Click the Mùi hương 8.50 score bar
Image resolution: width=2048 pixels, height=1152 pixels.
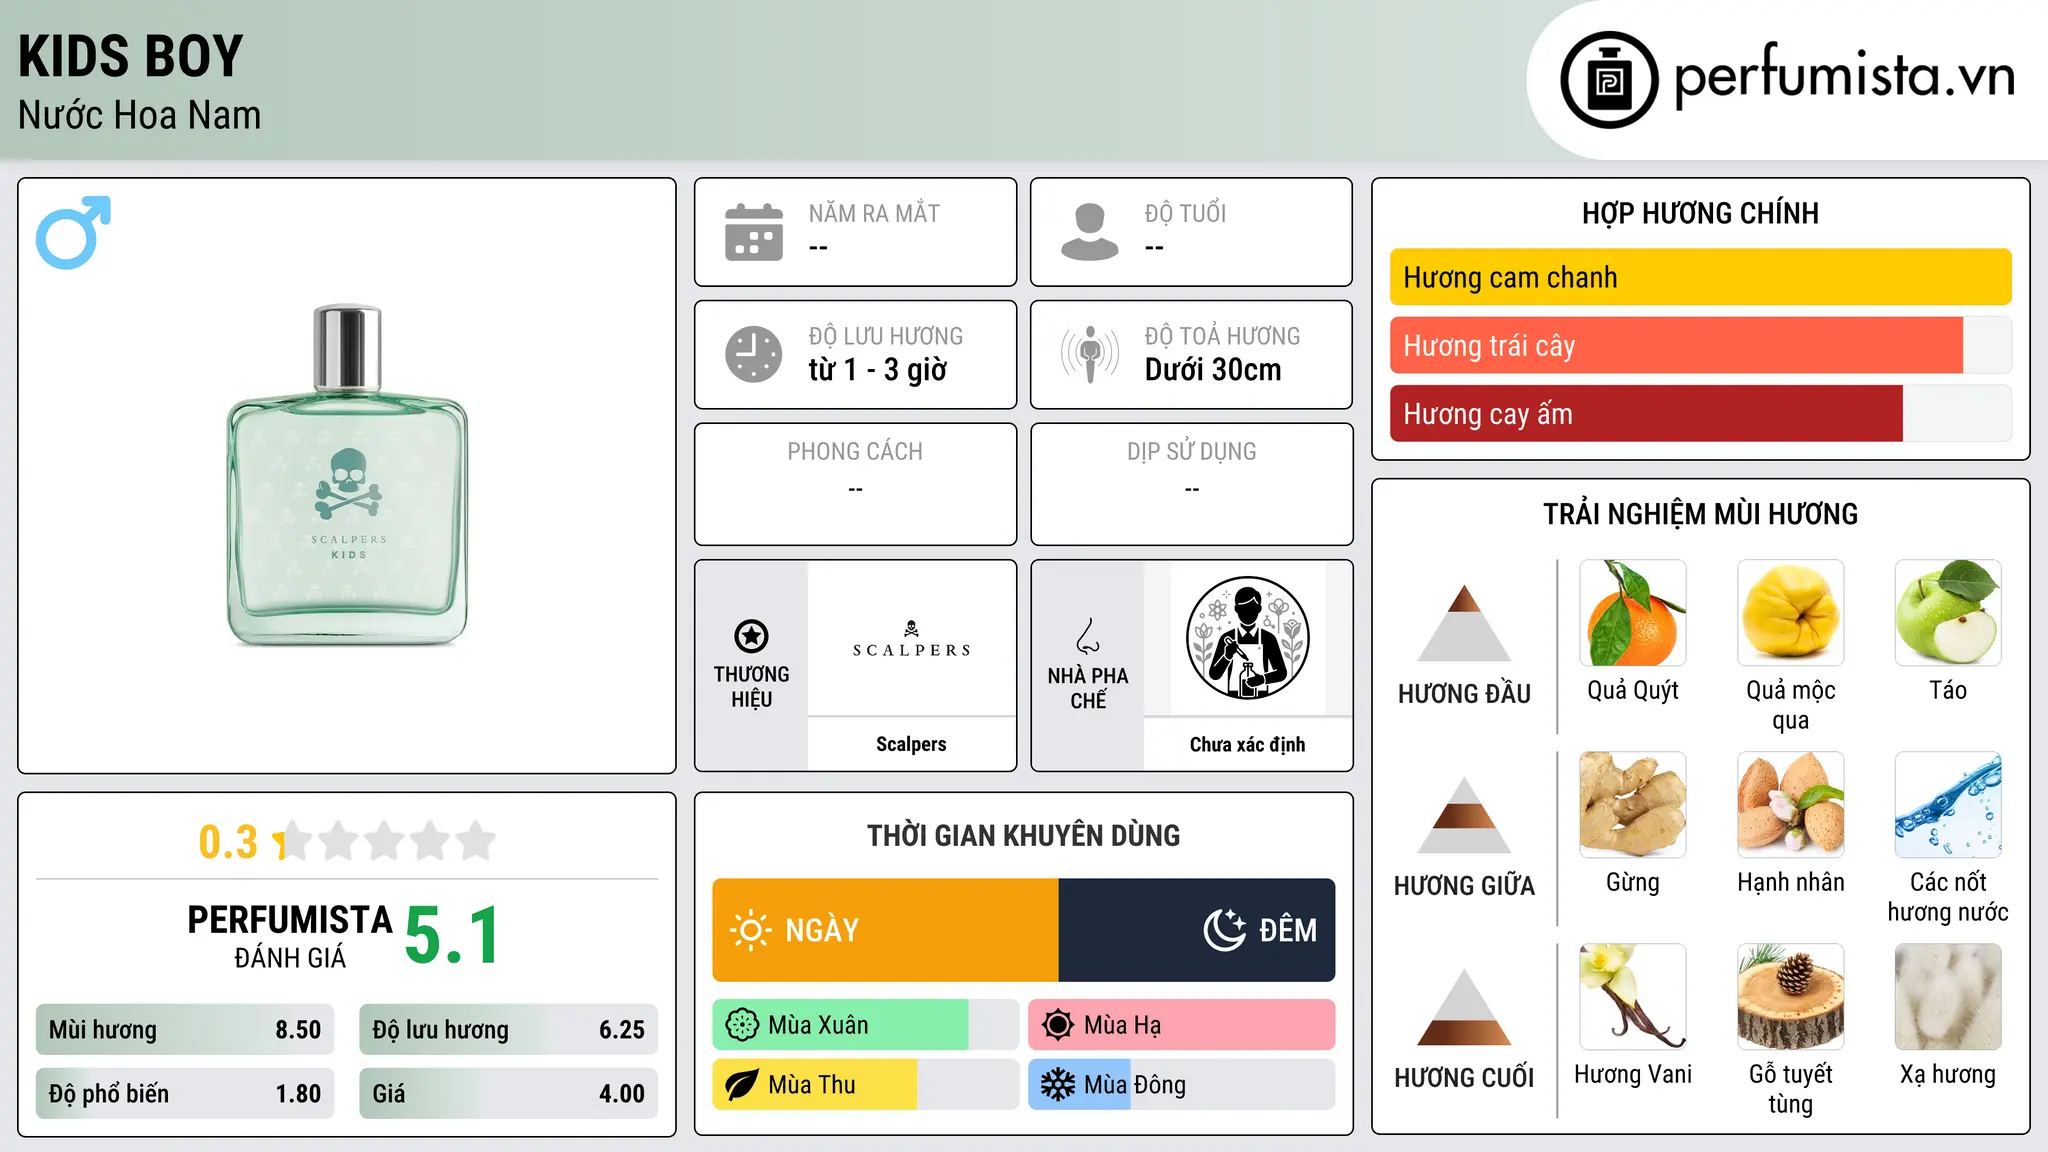(185, 1030)
